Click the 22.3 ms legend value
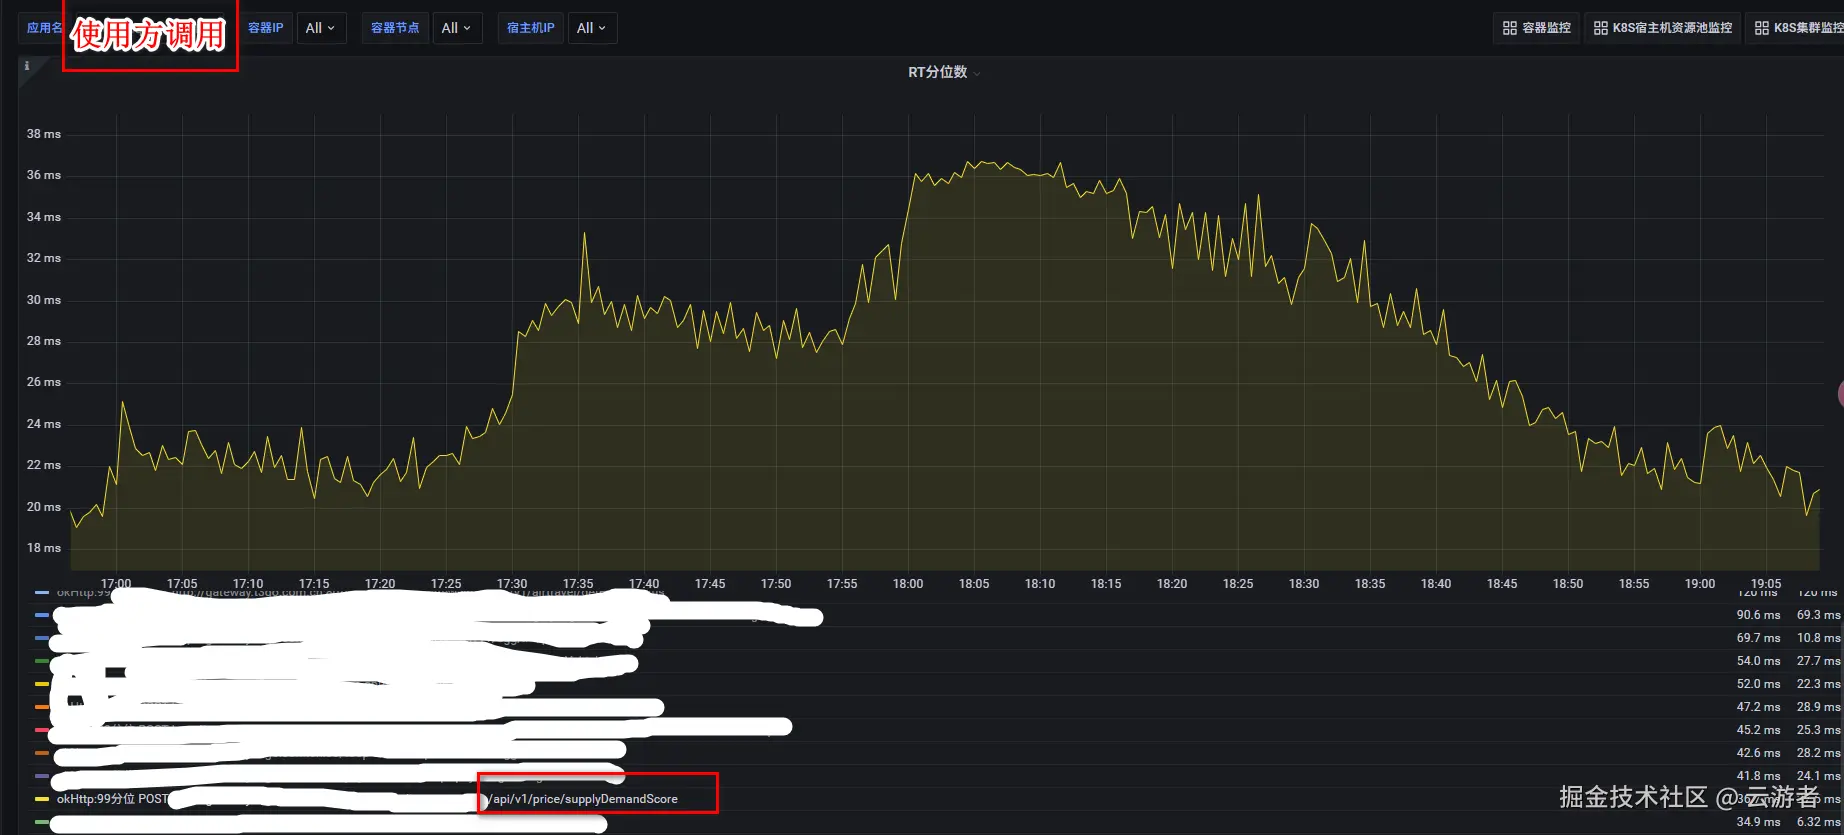1844x835 pixels. 1818,684
